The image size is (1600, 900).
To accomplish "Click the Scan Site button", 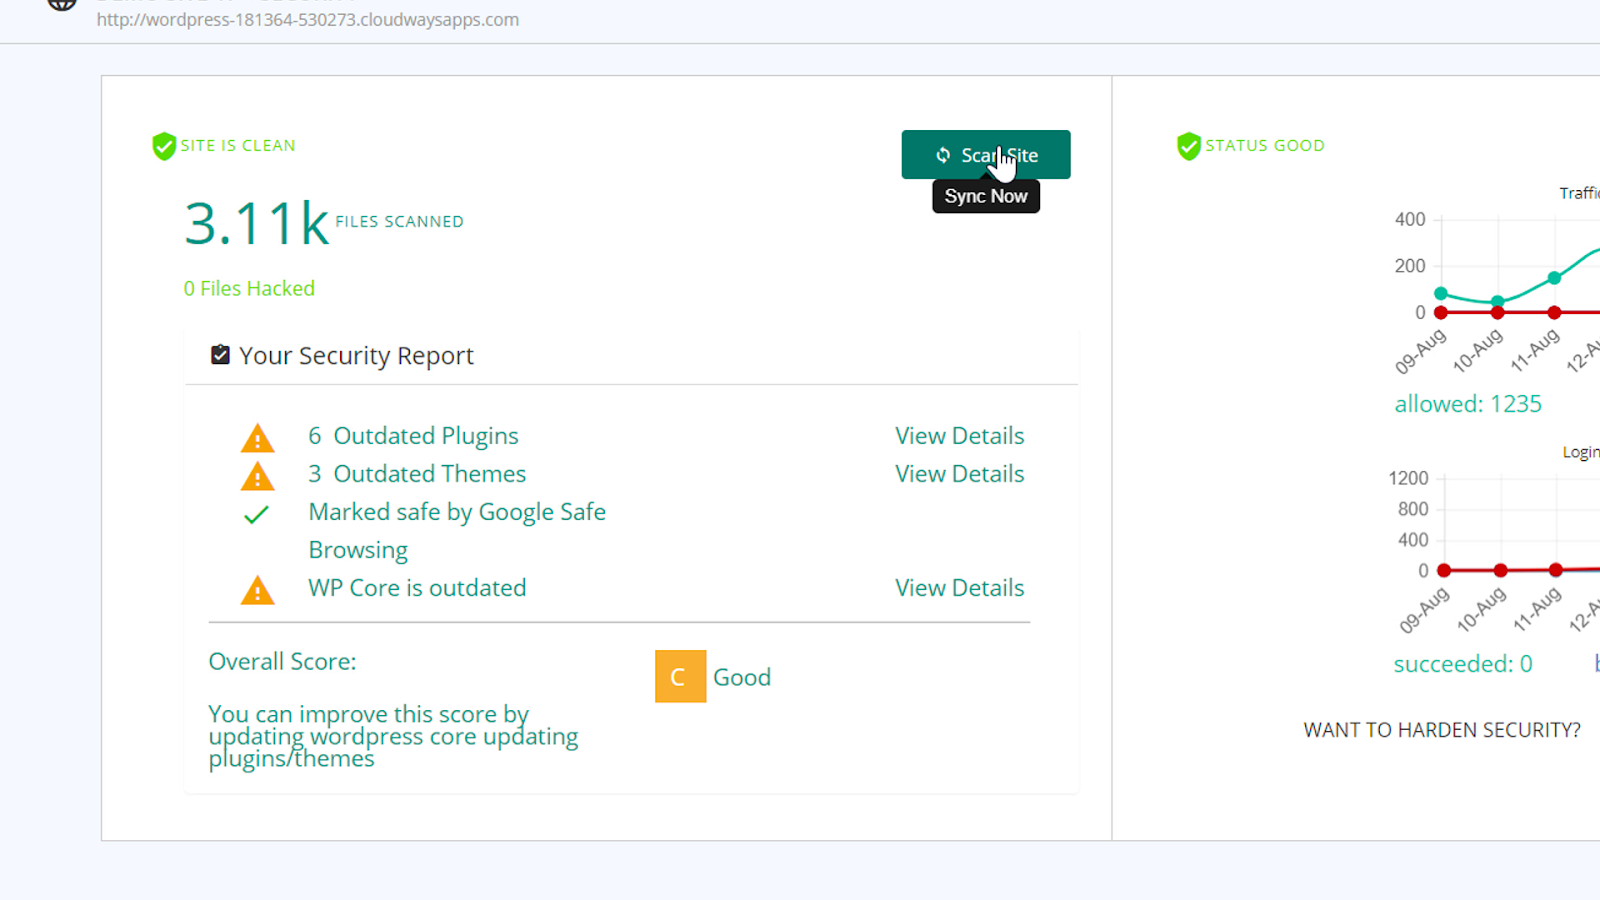I will point(985,155).
